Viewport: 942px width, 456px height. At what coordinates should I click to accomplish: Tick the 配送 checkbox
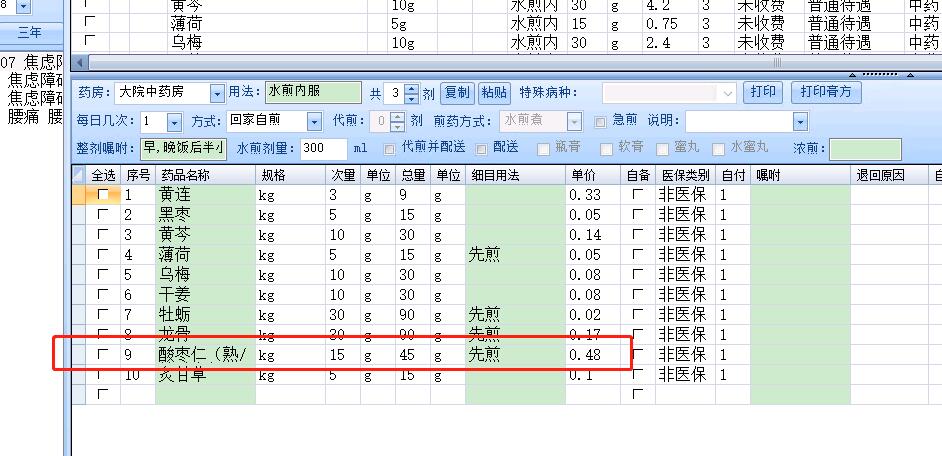point(481,149)
